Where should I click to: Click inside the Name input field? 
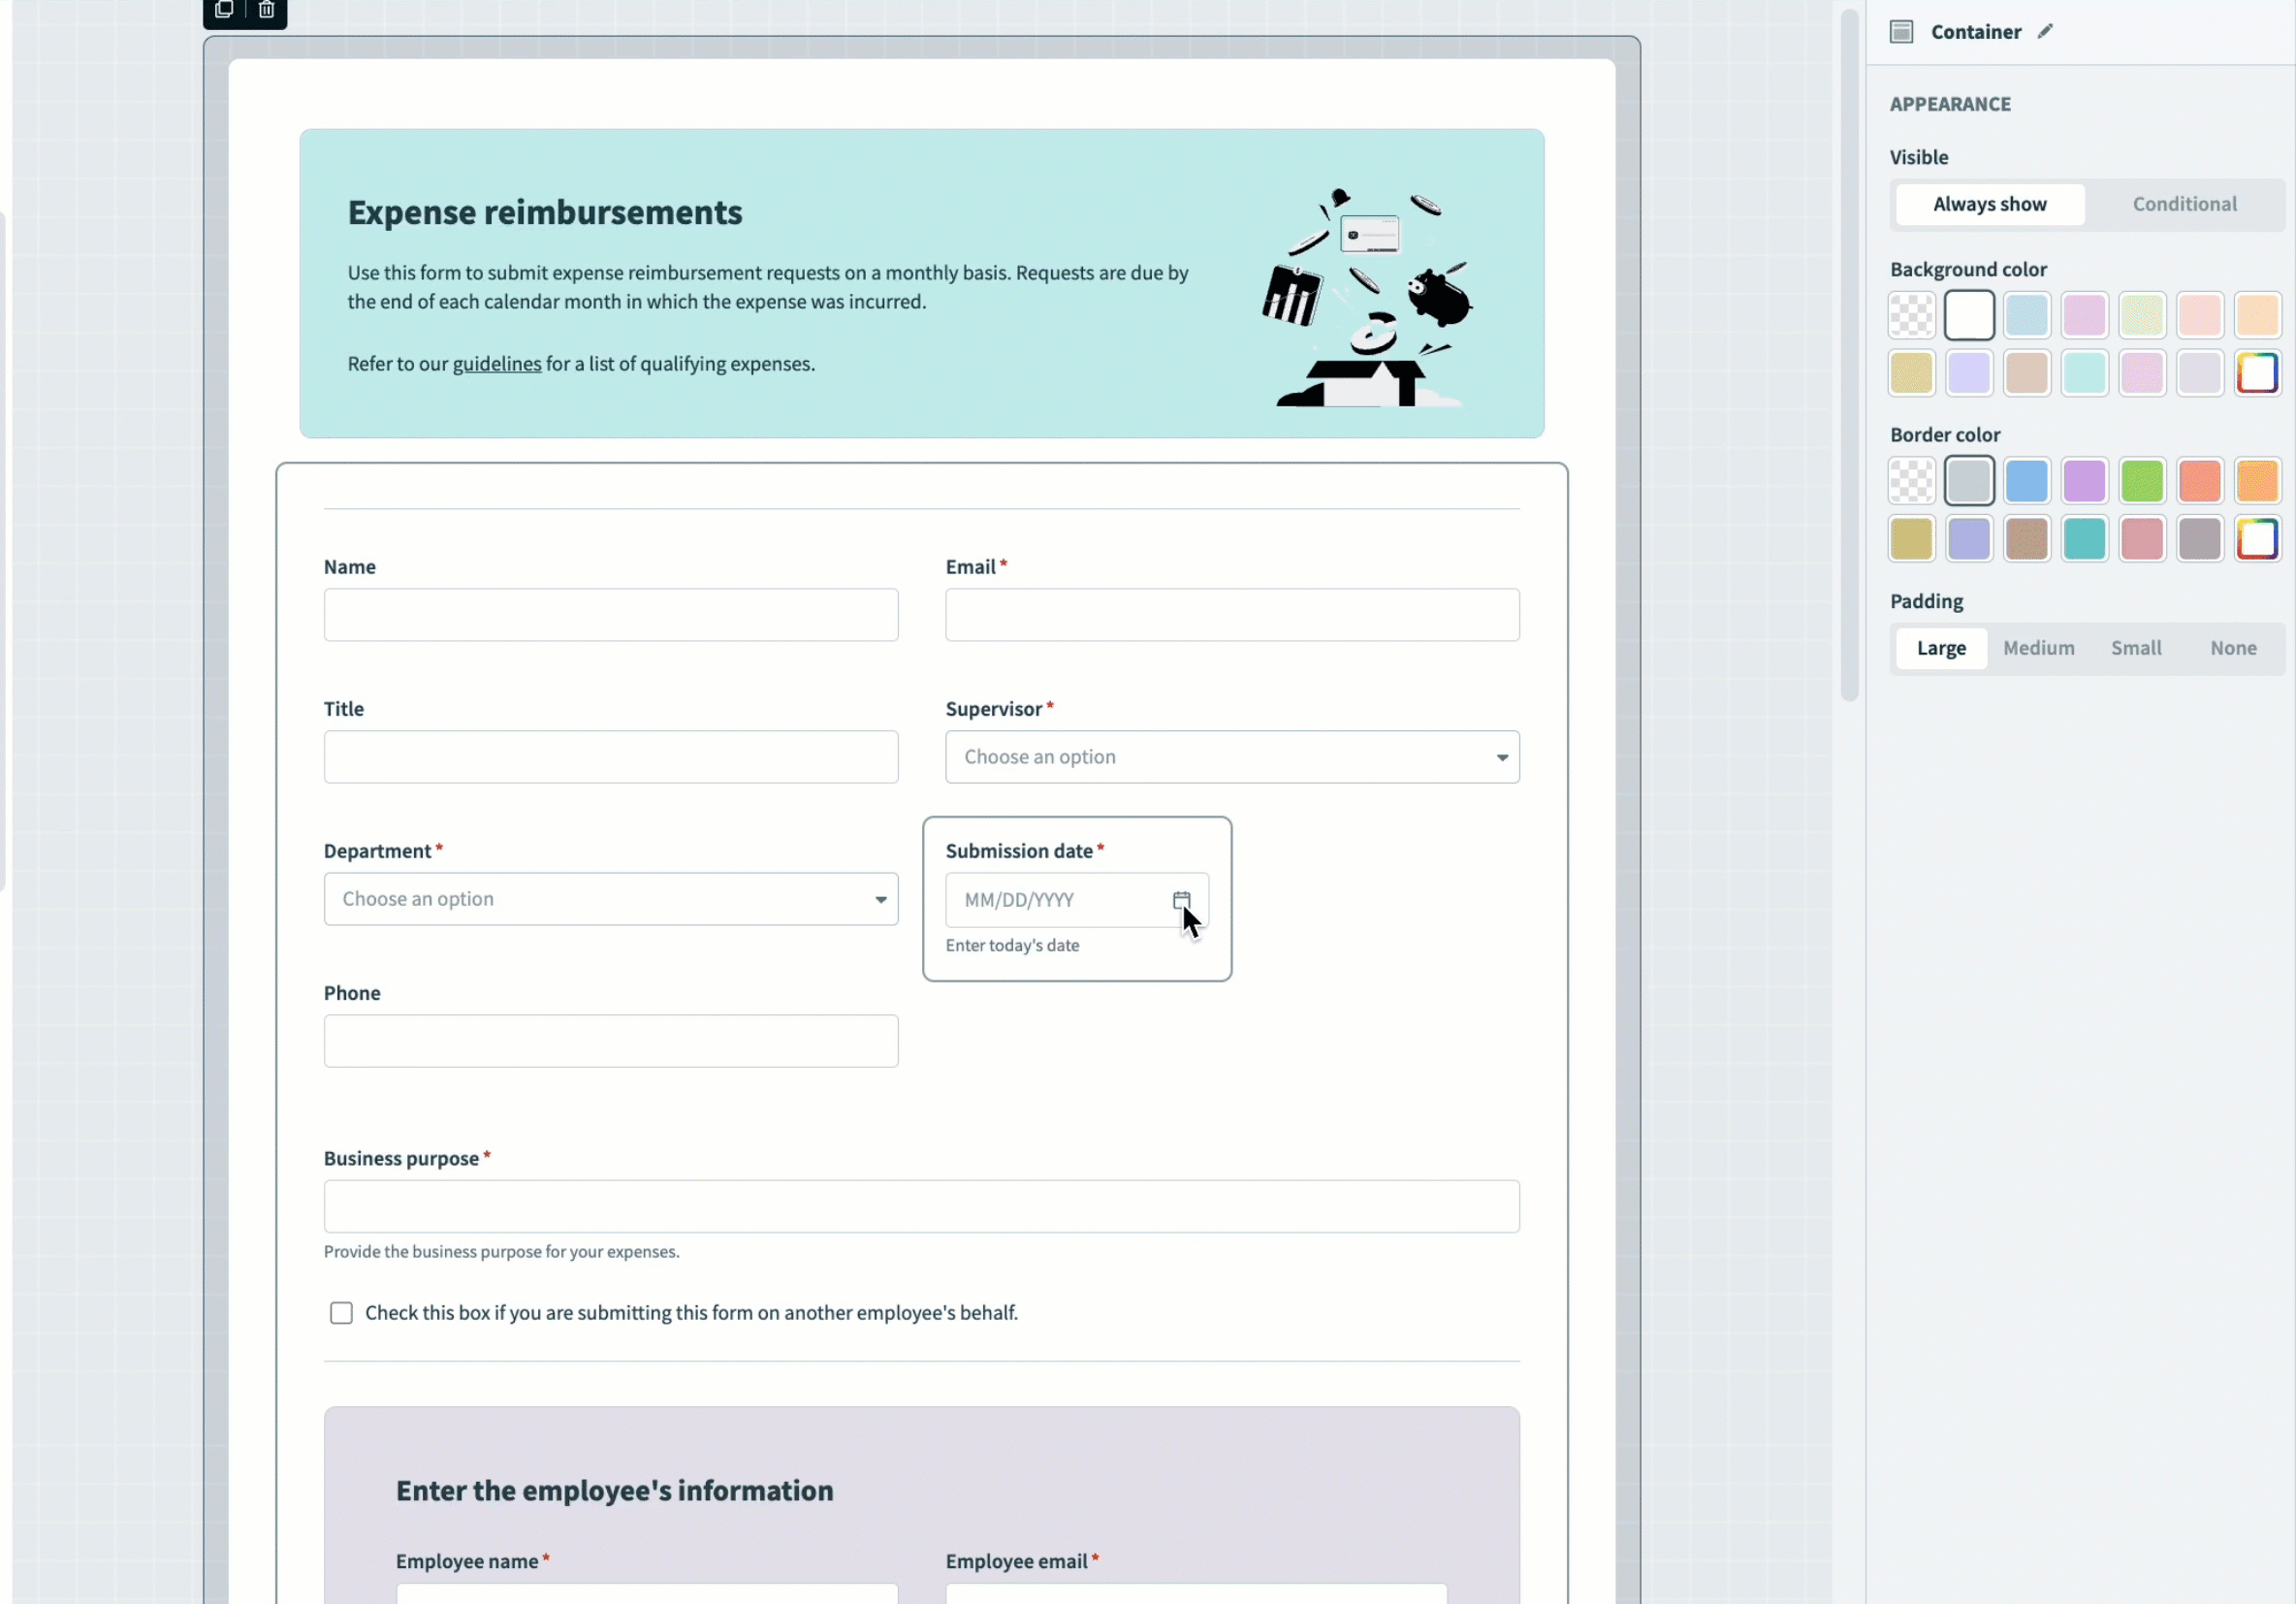pos(610,615)
